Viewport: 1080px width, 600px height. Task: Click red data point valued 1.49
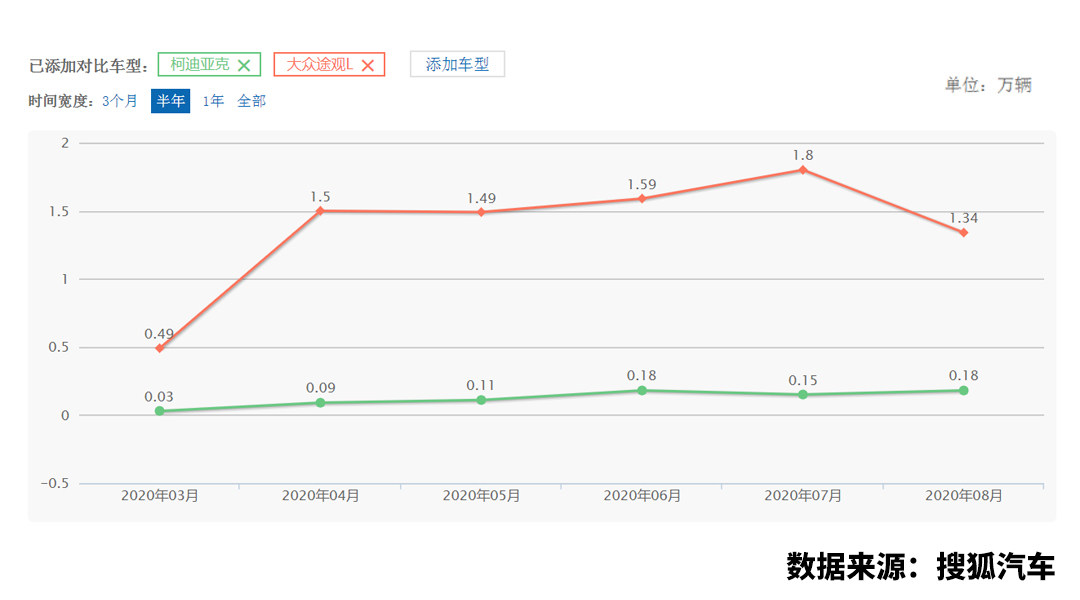(x=481, y=212)
